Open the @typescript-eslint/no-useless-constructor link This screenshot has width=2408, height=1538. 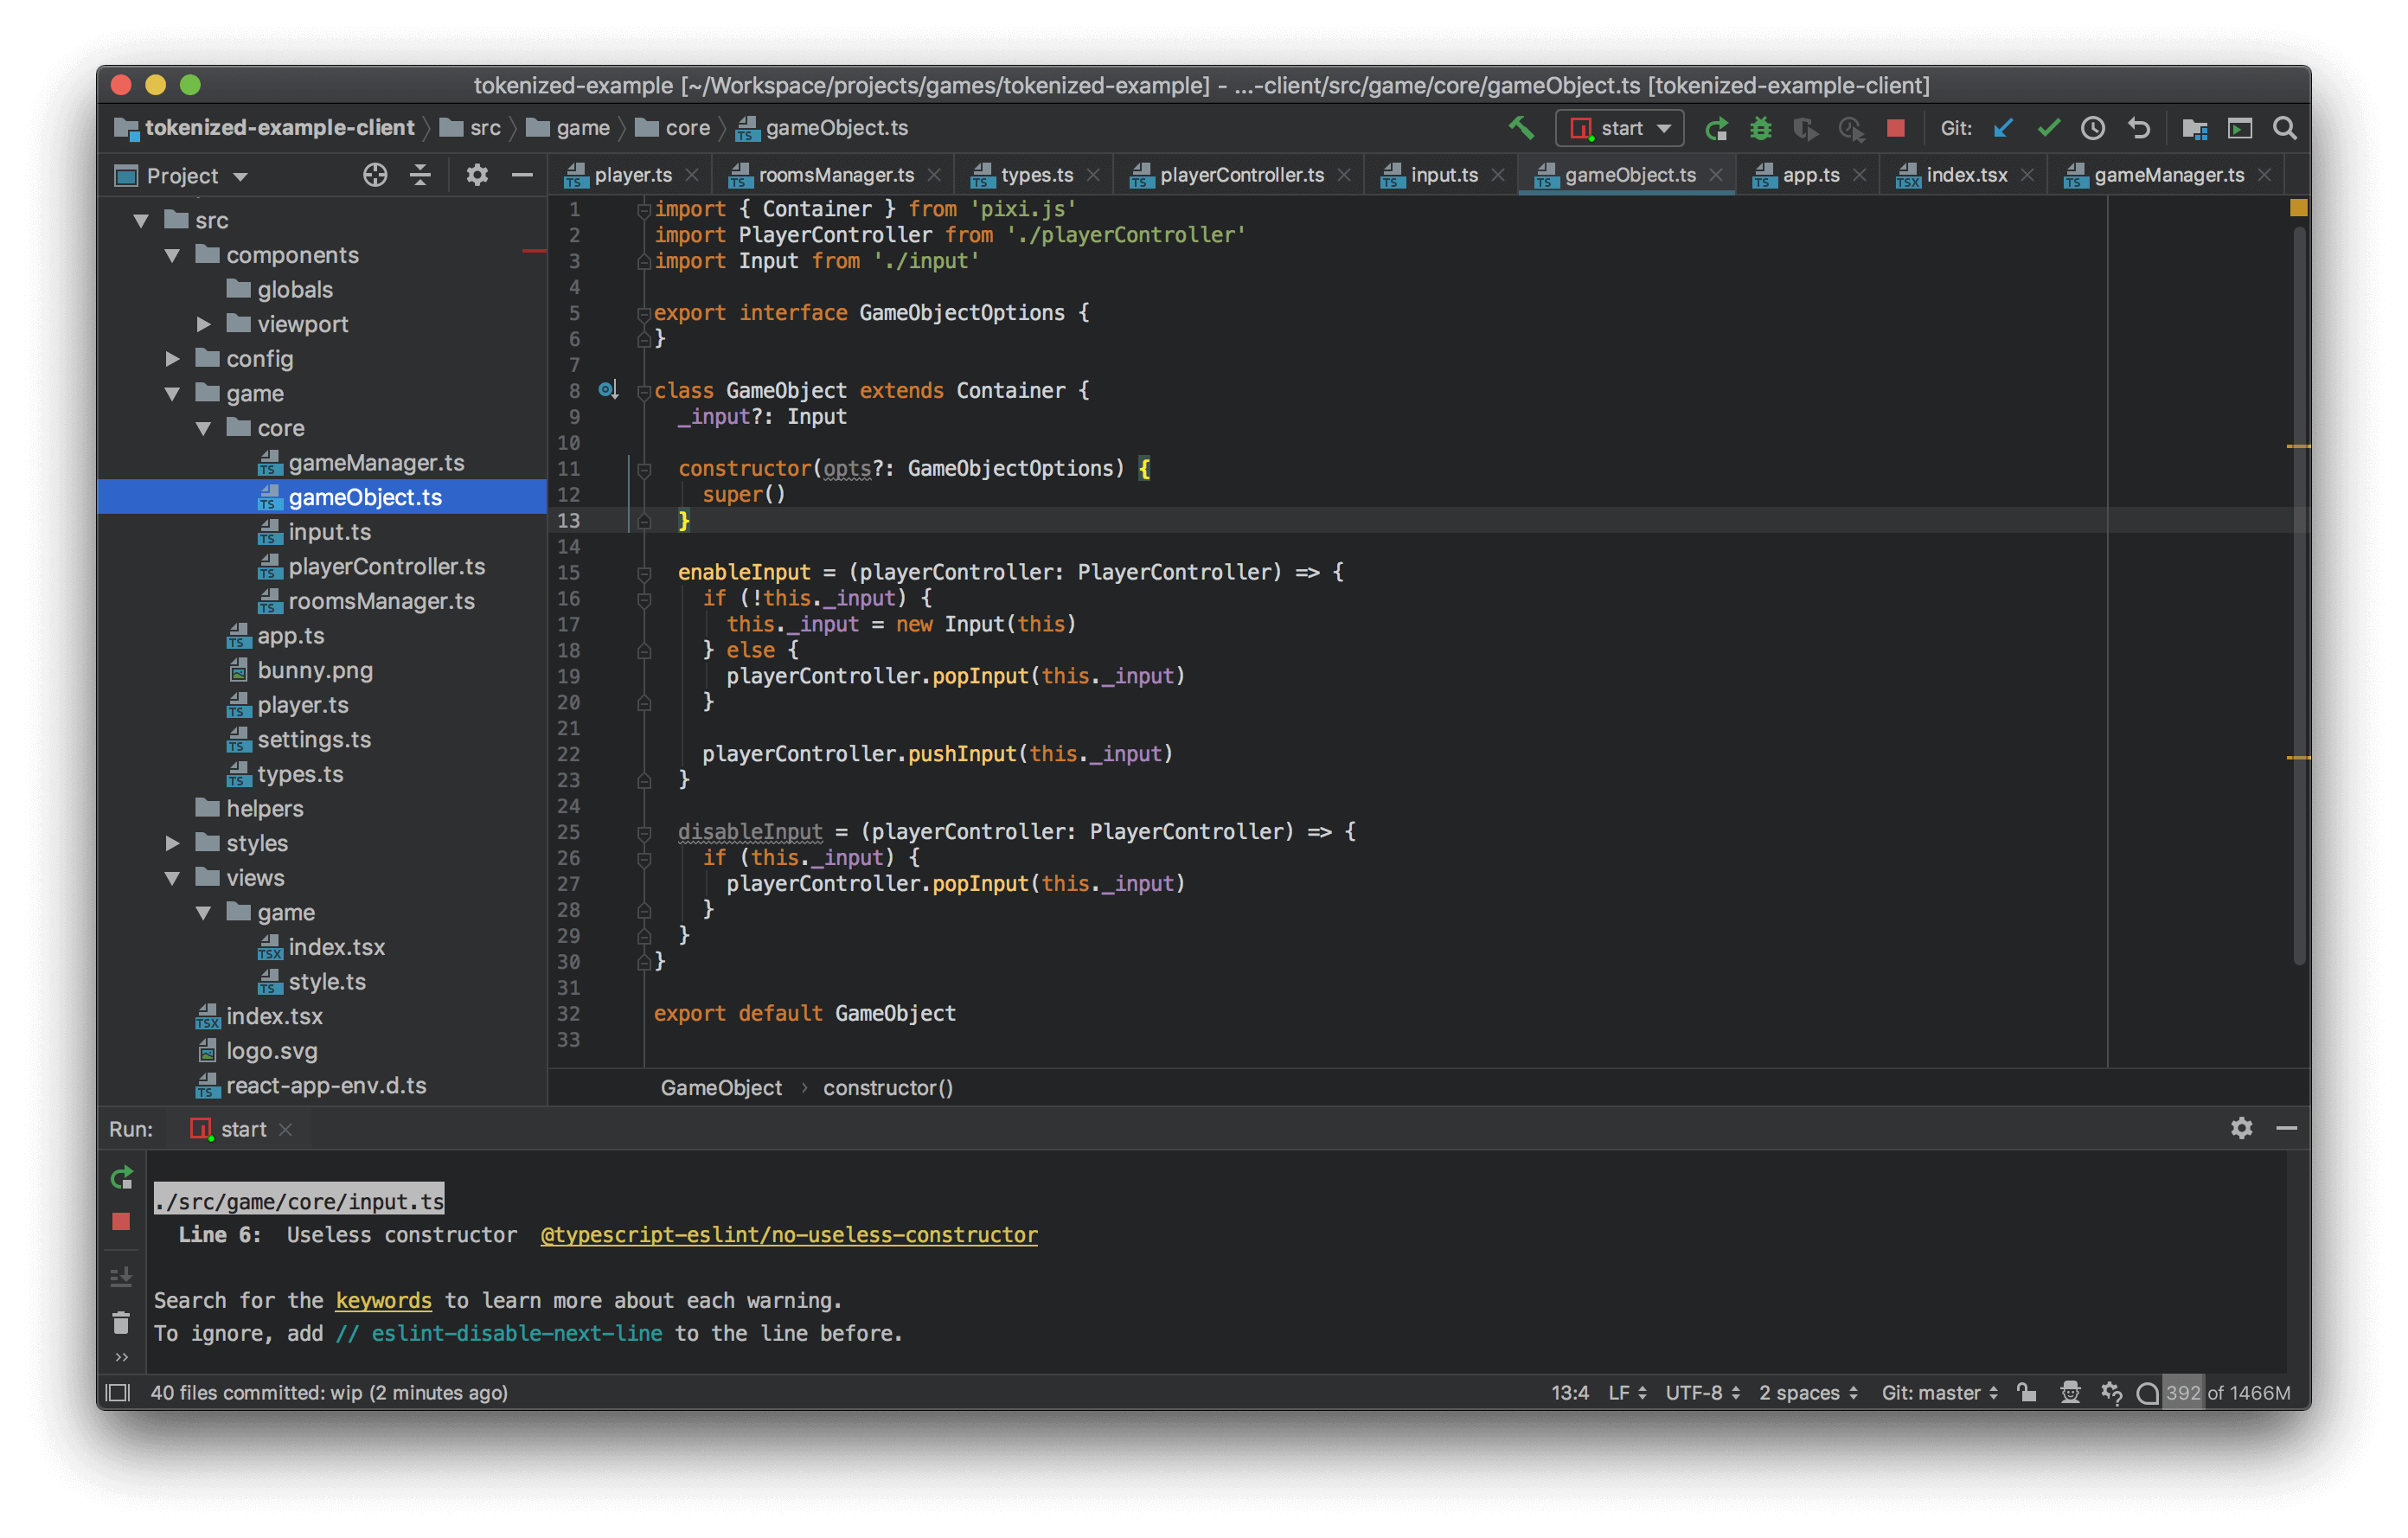[790, 1234]
